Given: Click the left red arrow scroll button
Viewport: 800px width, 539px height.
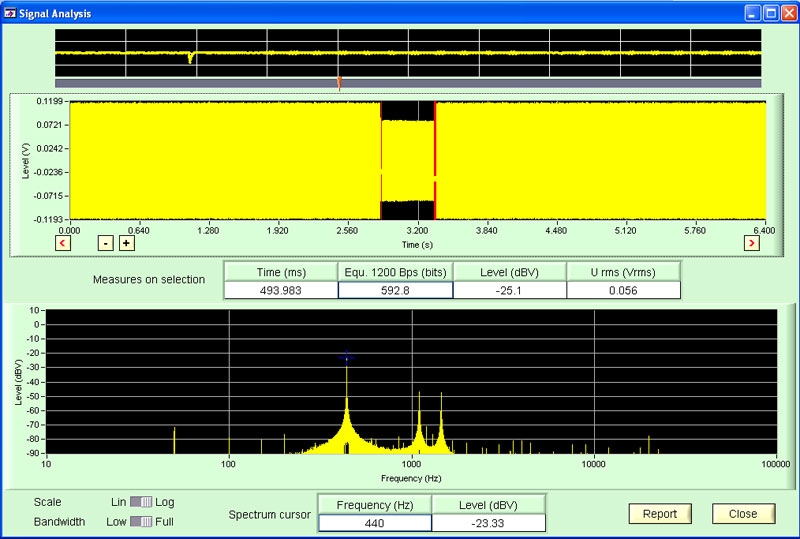Looking at the screenshot, I should click(x=63, y=243).
